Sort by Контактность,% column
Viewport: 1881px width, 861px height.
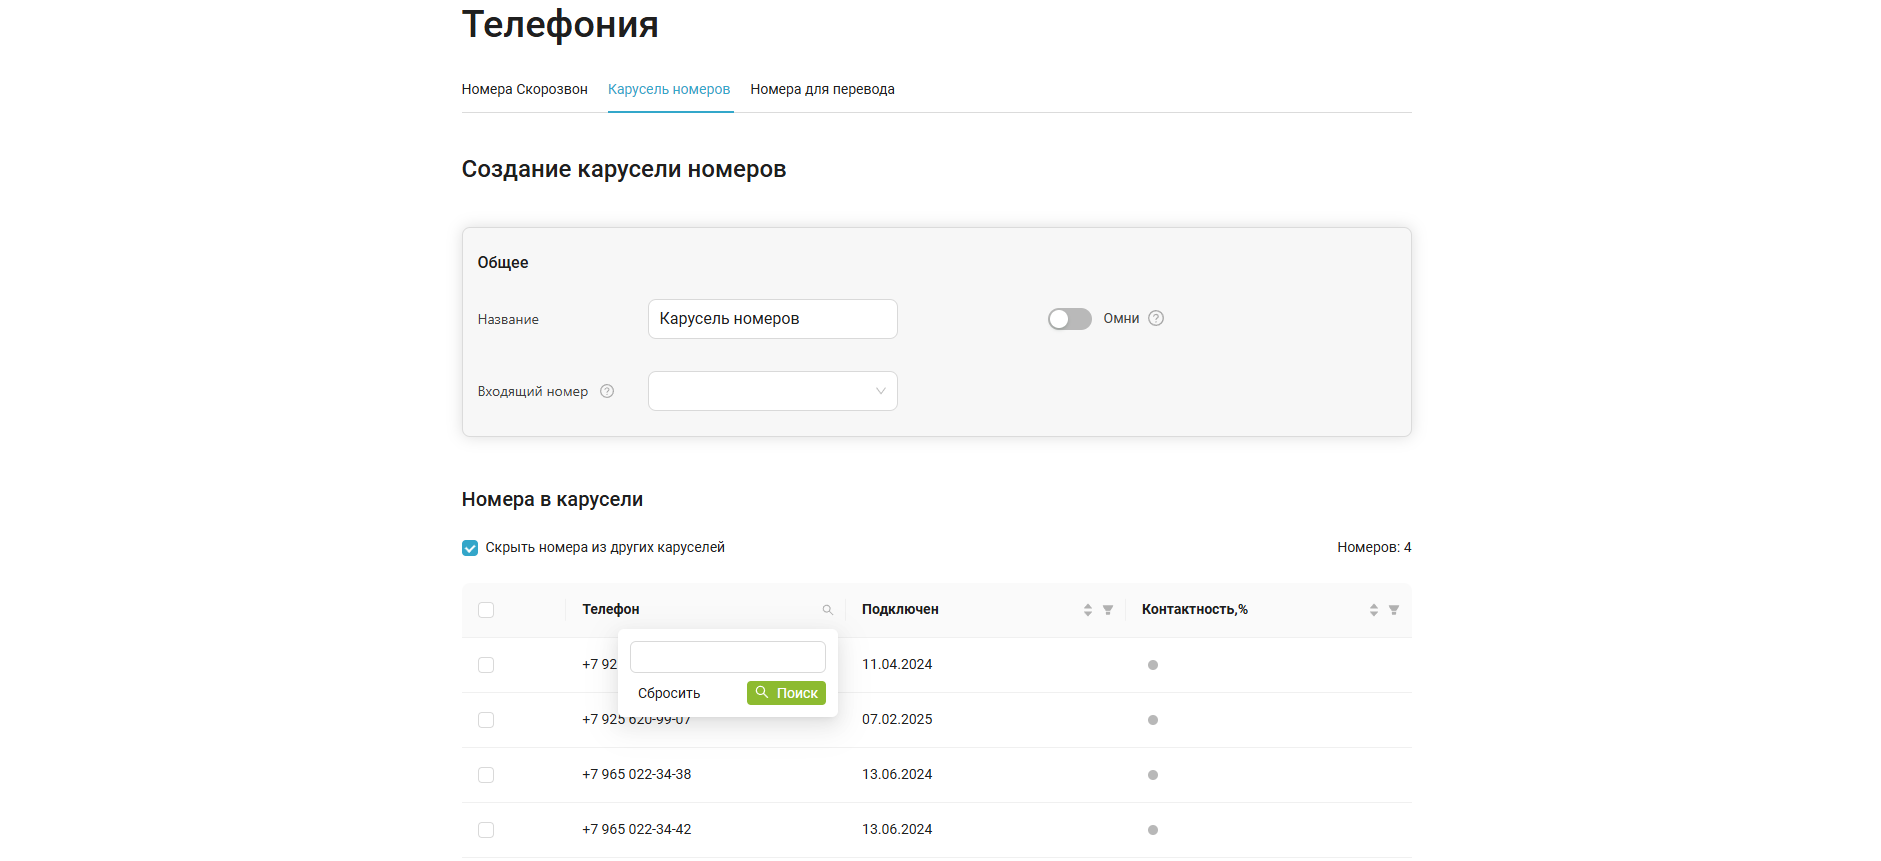point(1373,610)
